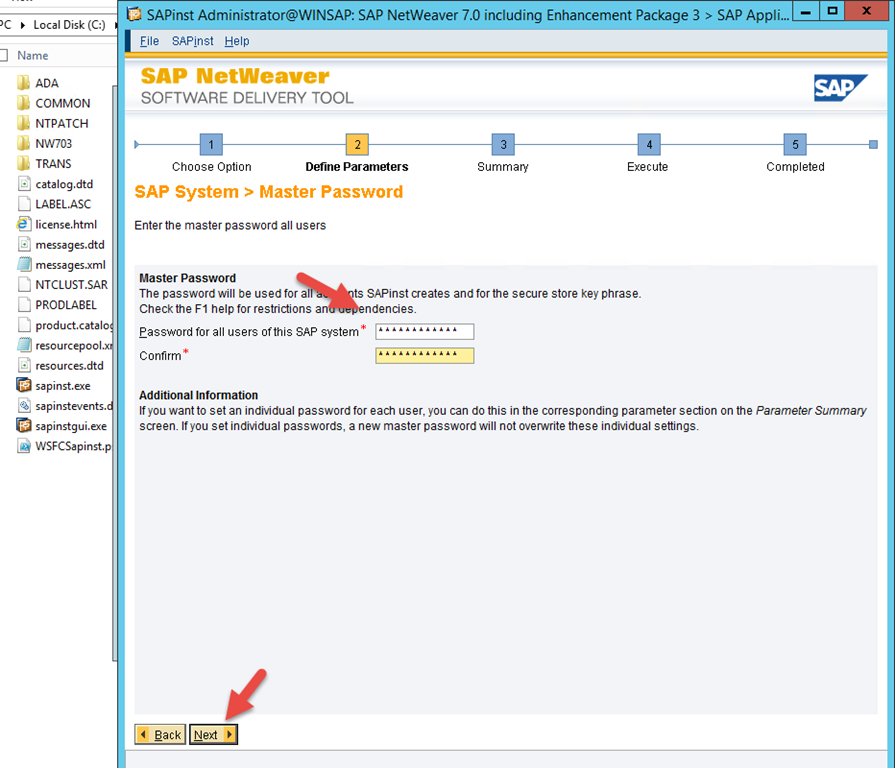Click the ADA folder icon
Screen dimensions: 895x768
pyautogui.click(x=24, y=83)
